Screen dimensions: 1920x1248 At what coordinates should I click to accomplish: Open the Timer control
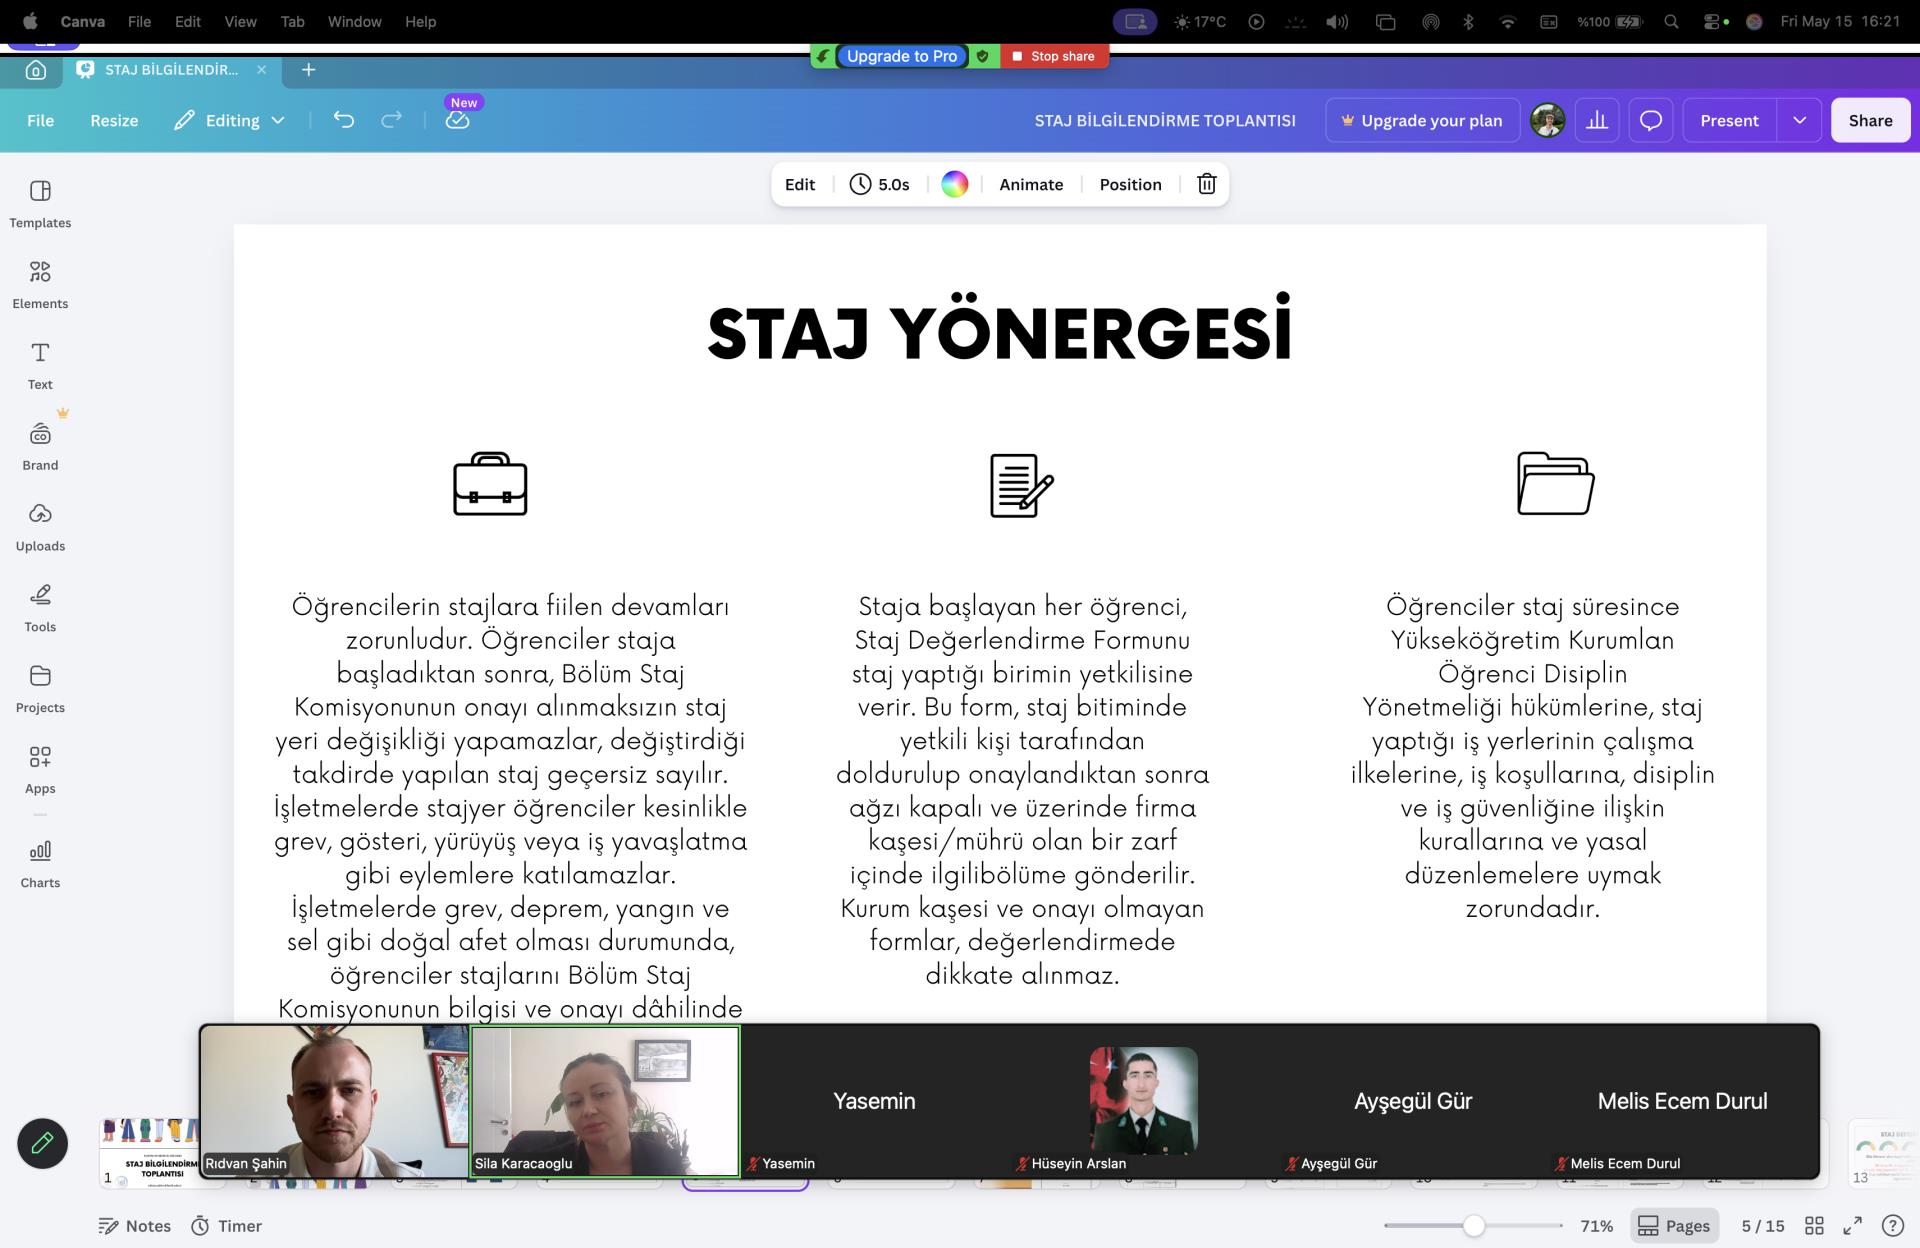[227, 1226]
